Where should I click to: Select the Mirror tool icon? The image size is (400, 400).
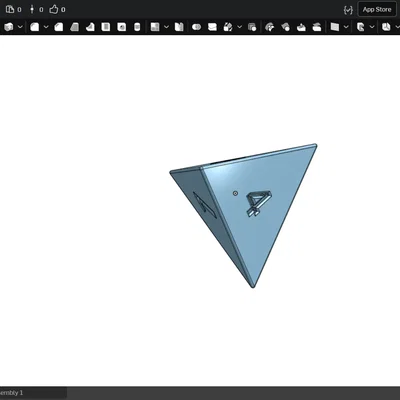coord(179,27)
